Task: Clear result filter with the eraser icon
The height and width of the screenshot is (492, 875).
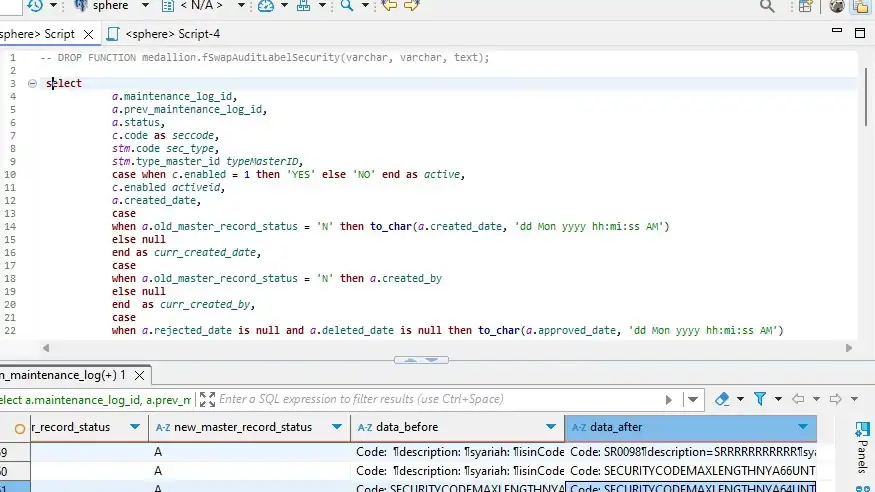Action: point(722,399)
